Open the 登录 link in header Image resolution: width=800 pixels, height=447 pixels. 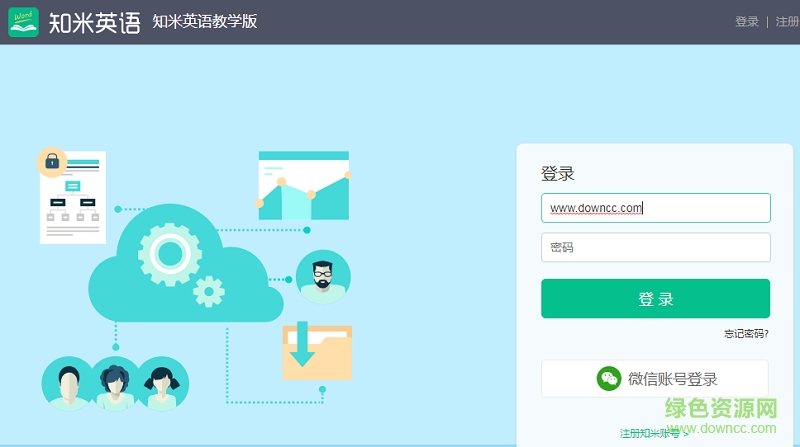[747, 21]
